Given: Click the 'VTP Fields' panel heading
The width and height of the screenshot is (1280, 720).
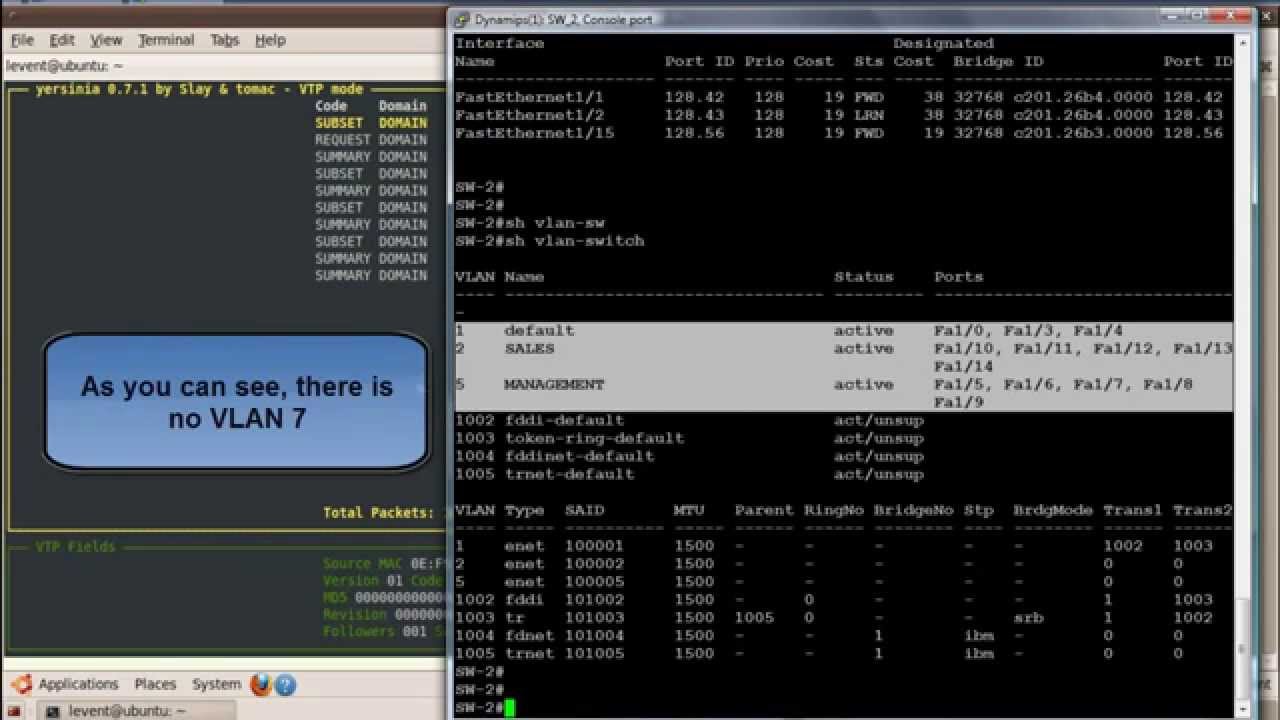Looking at the screenshot, I should [x=75, y=547].
